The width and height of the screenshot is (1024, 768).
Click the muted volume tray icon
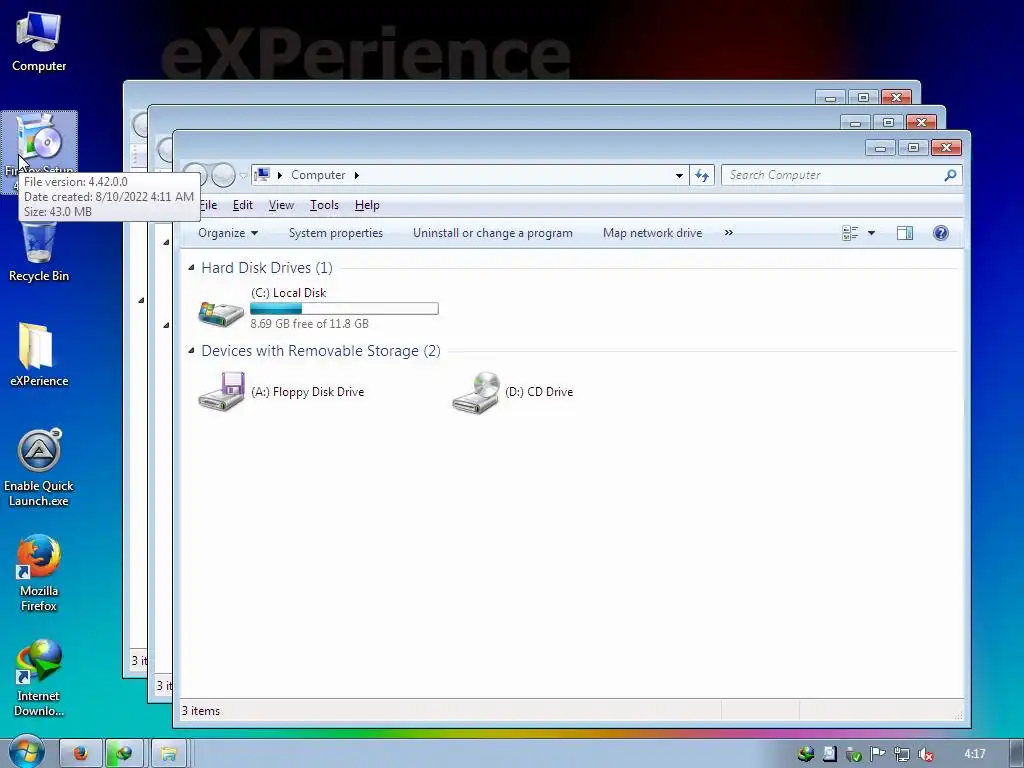click(925, 754)
